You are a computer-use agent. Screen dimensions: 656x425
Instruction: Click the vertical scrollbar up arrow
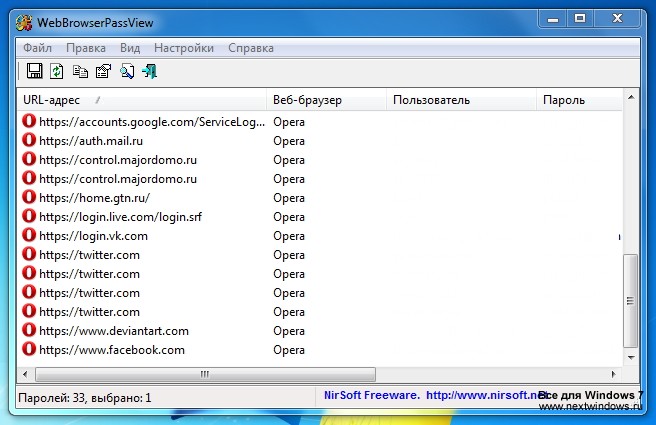point(630,97)
